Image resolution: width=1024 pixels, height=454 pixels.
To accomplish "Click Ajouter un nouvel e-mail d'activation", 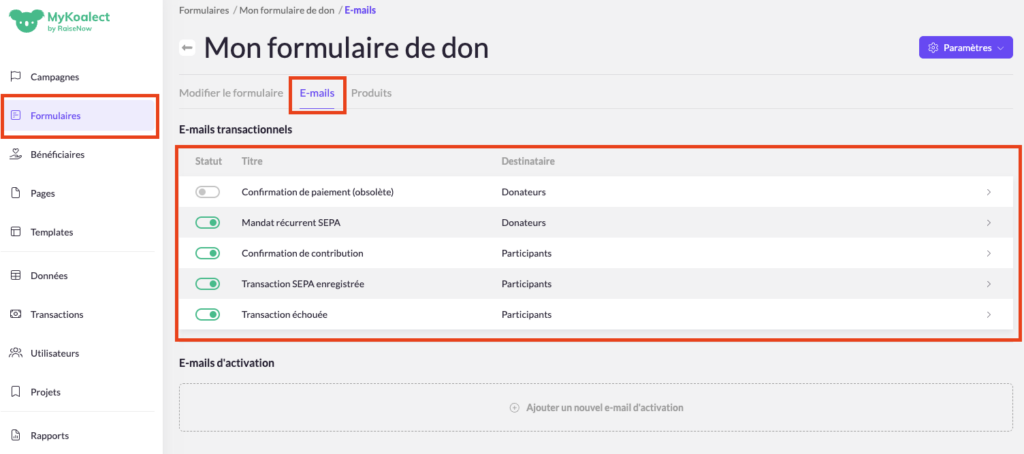I will click(596, 408).
